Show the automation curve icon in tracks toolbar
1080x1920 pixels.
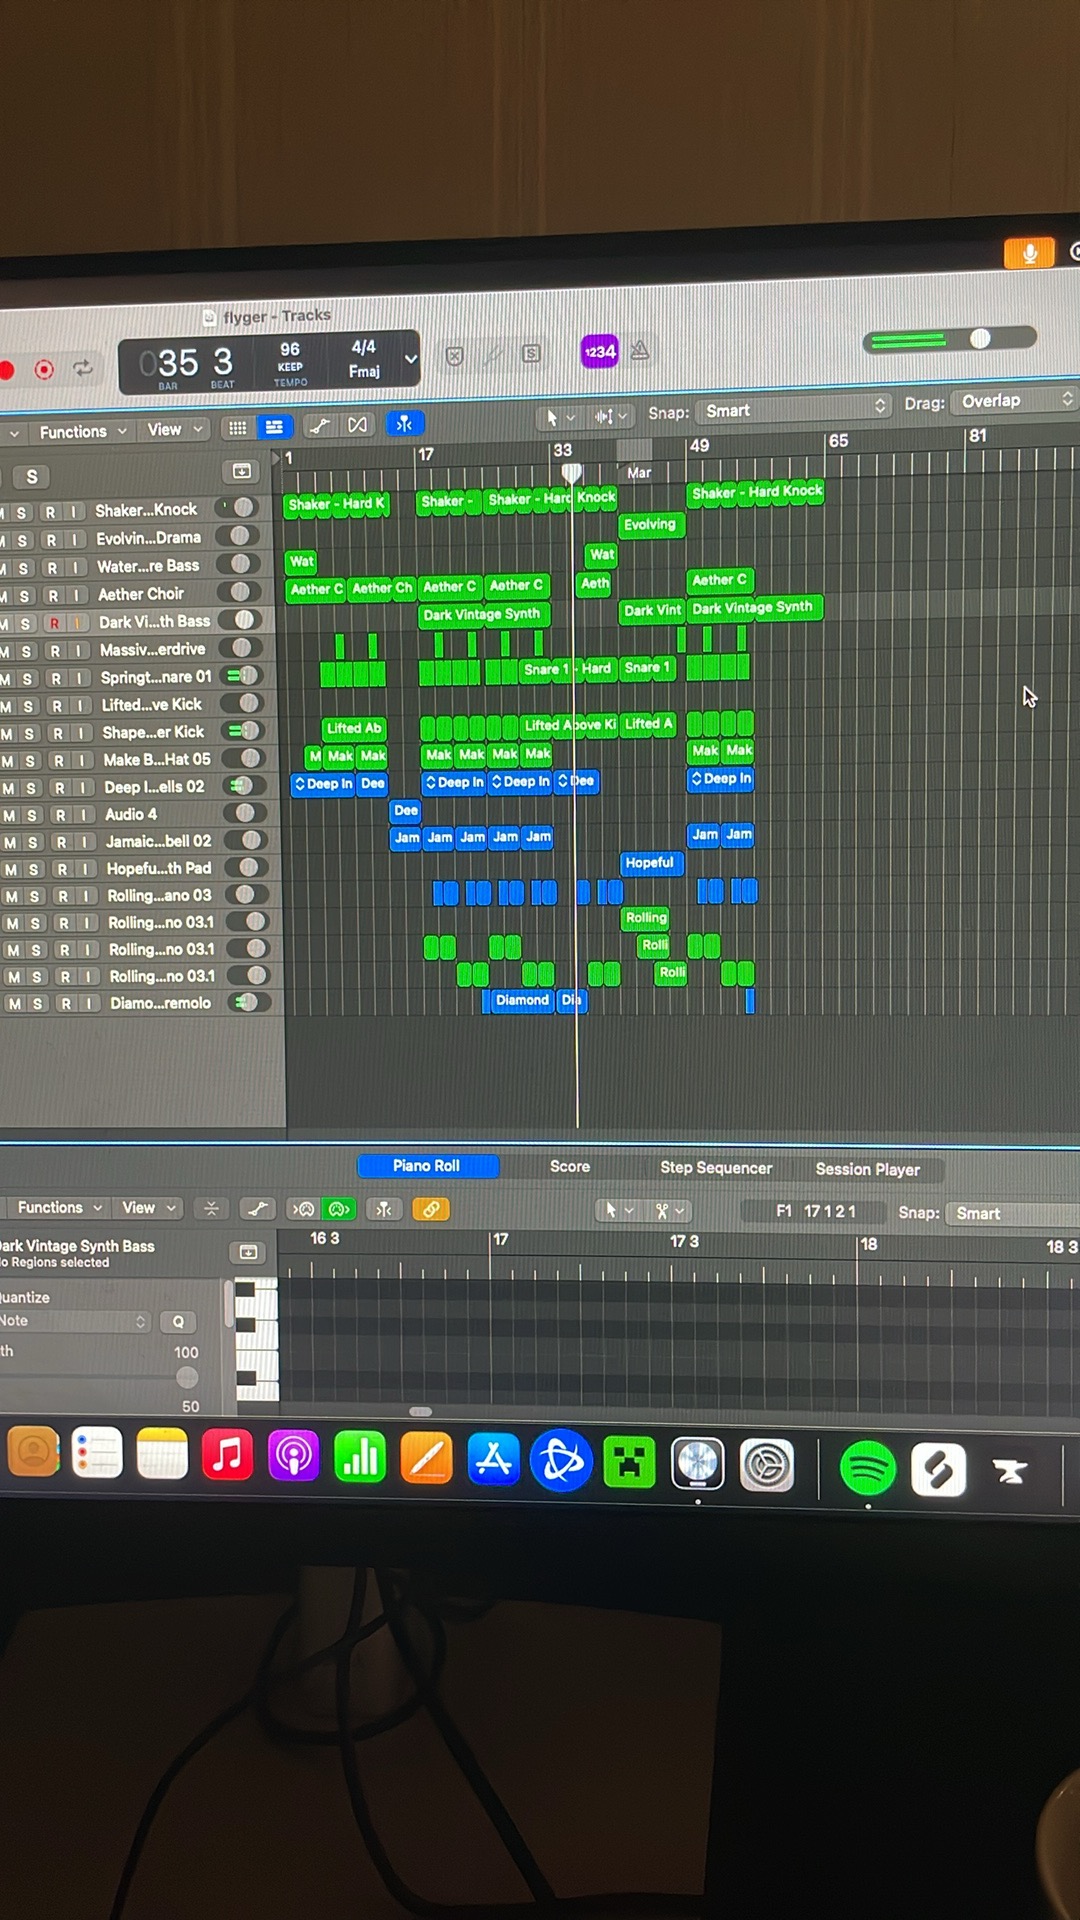(x=320, y=426)
